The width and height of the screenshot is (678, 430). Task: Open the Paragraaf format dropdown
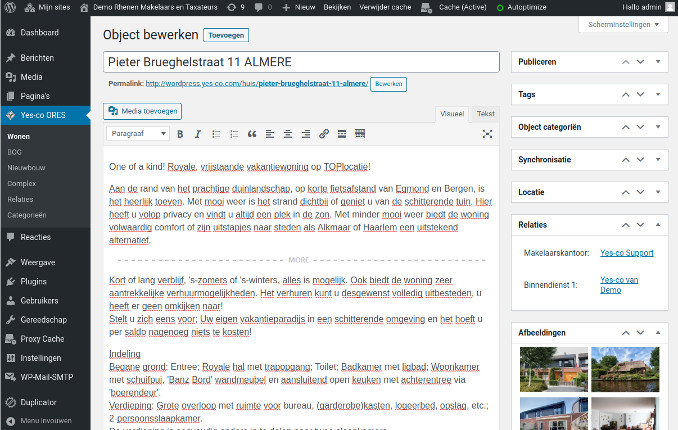[x=138, y=134]
